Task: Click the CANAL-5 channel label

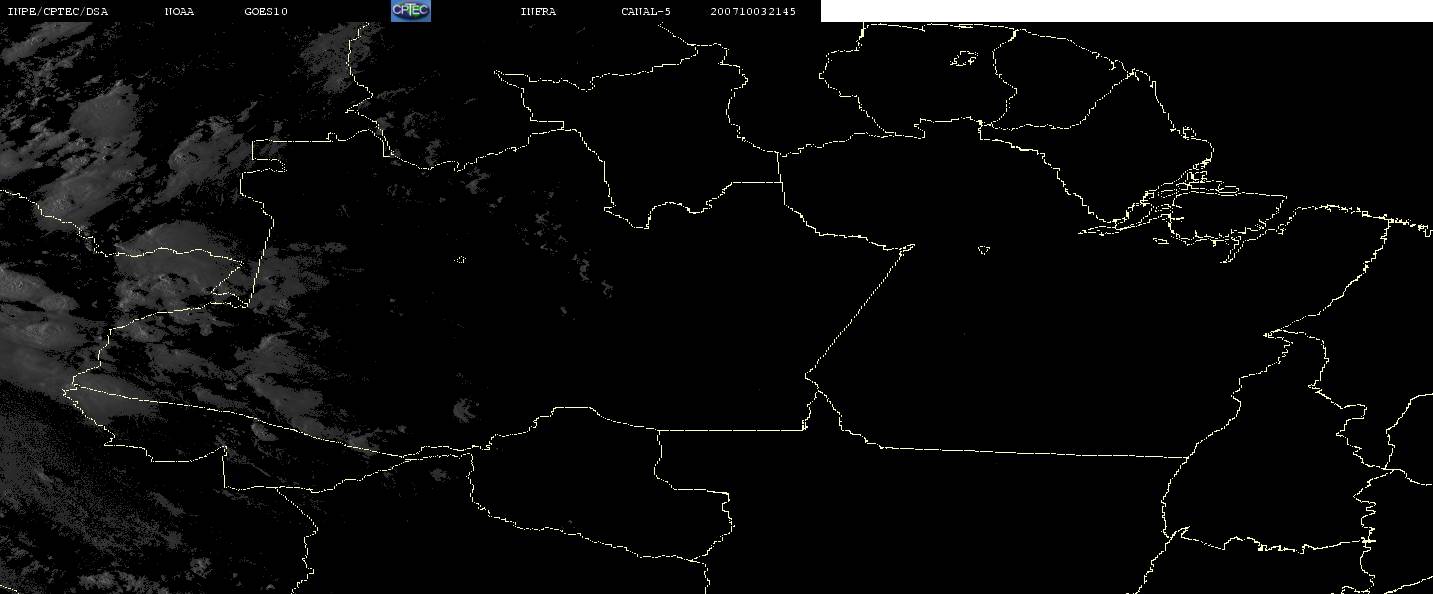Action: coord(646,11)
